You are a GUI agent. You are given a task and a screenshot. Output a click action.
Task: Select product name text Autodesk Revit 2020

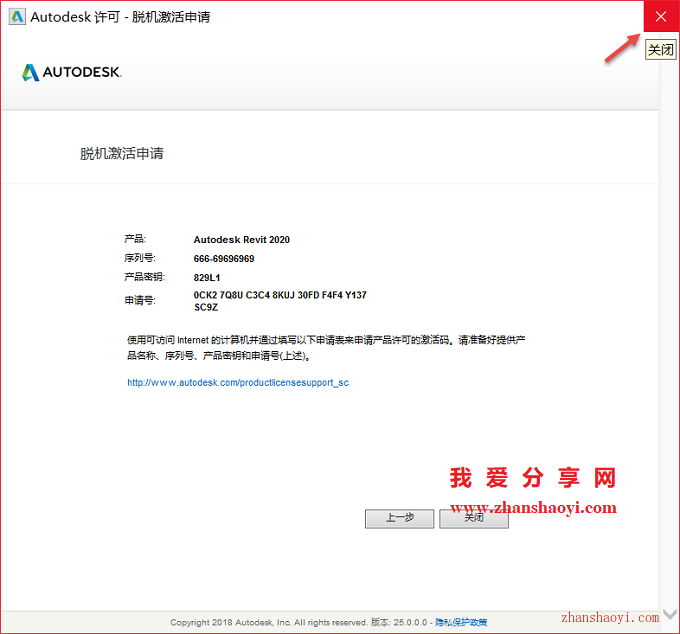[x=242, y=239]
